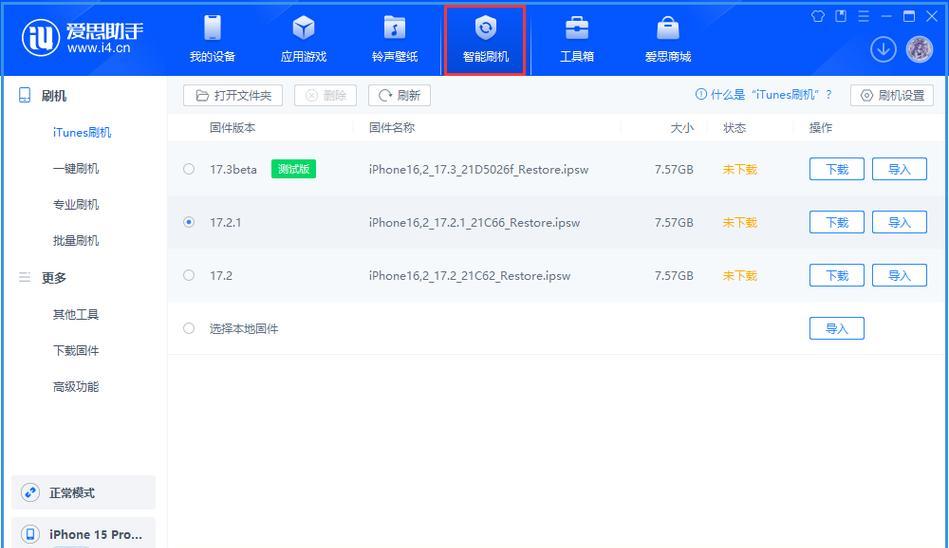Click the 刷机 sidebar header icon
Viewport: 949px width, 548px height.
(x=25, y=95)
